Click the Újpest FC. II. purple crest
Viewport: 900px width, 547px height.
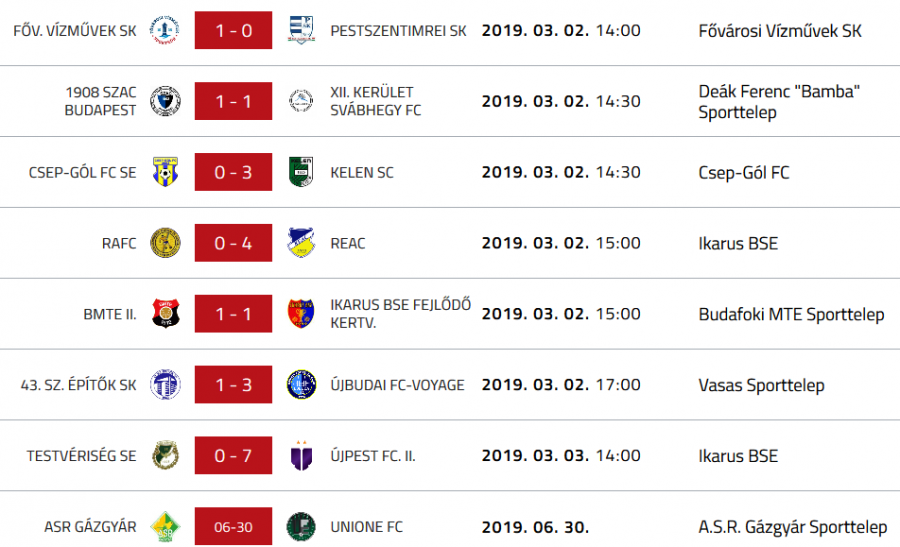click(x=301, y=456)
